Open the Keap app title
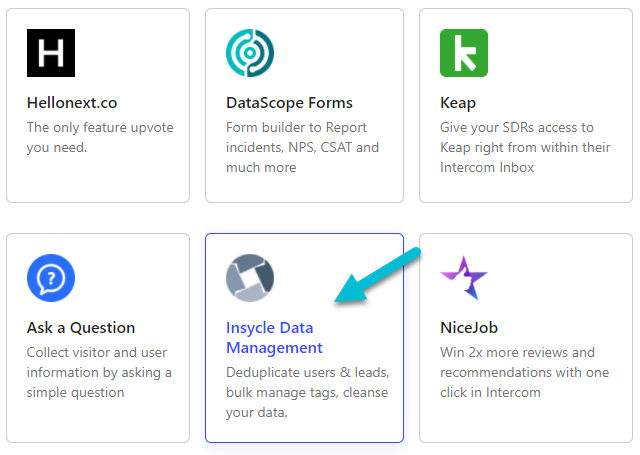The image size is (640, 455). point(458,103)
